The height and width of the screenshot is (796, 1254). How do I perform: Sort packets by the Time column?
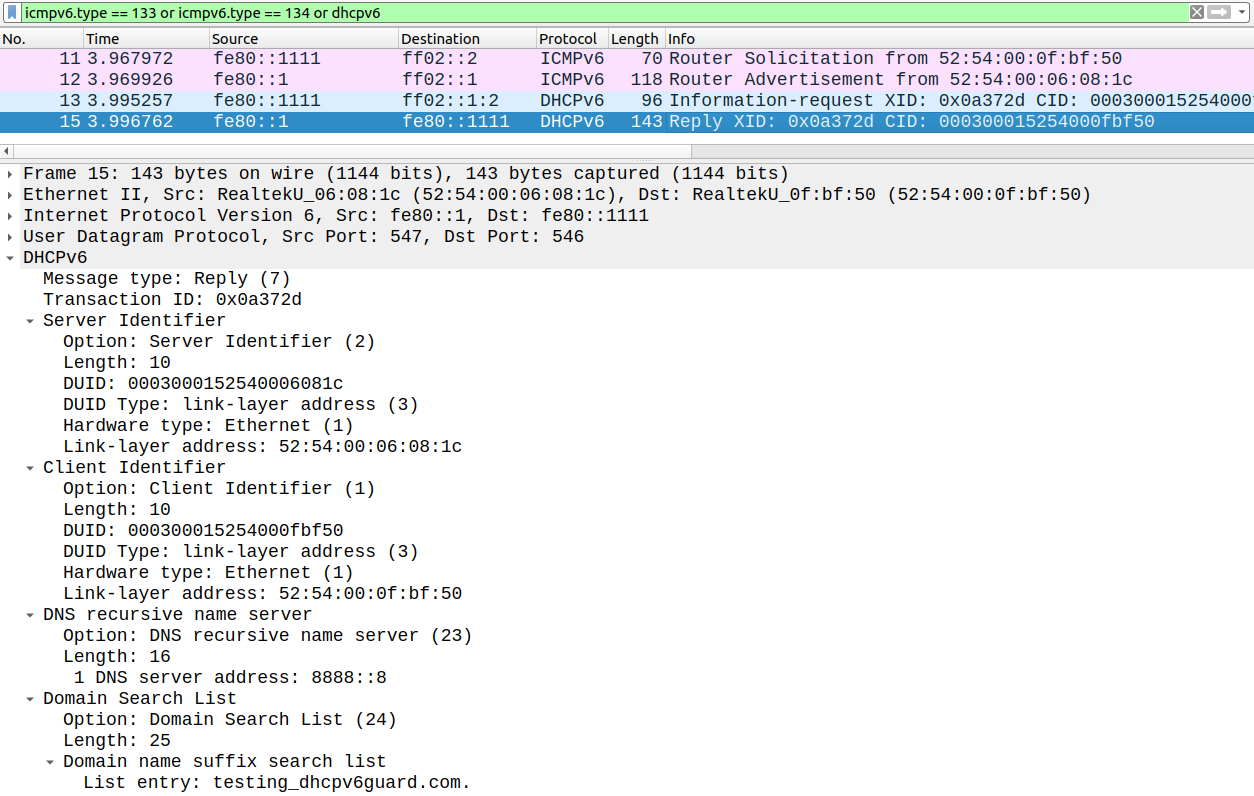(146, 39)
